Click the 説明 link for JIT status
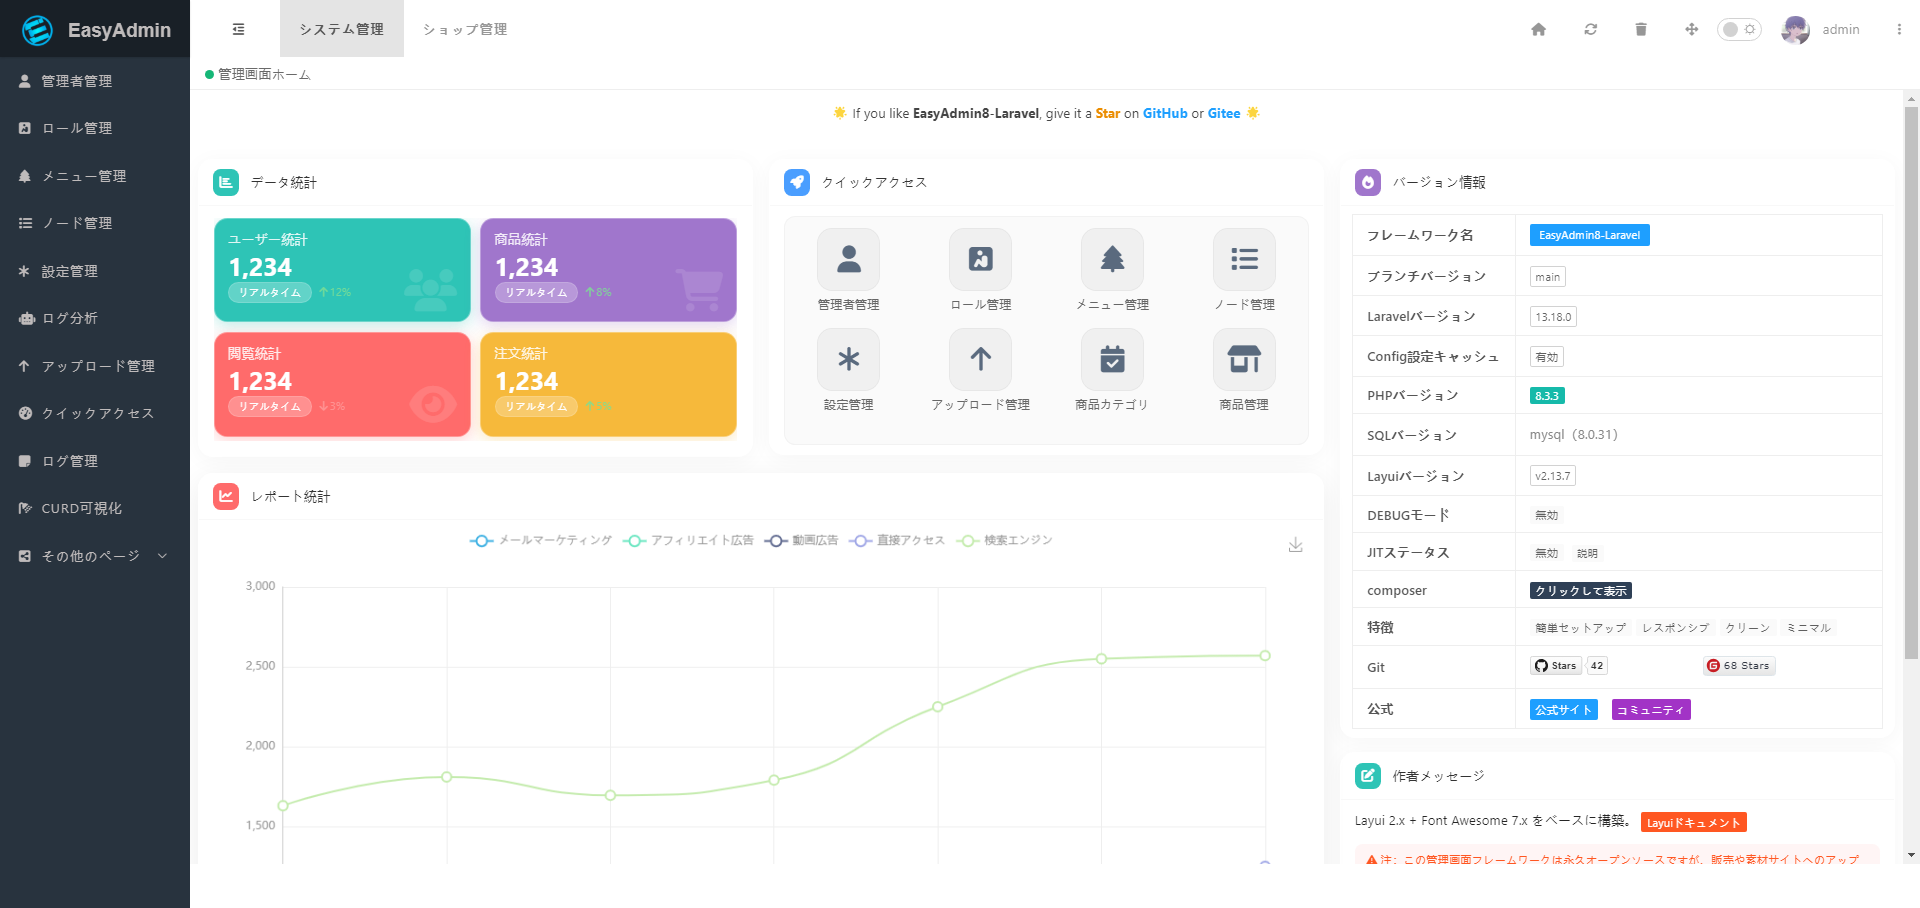The image size is (1920, 908). click(1587, 553)
